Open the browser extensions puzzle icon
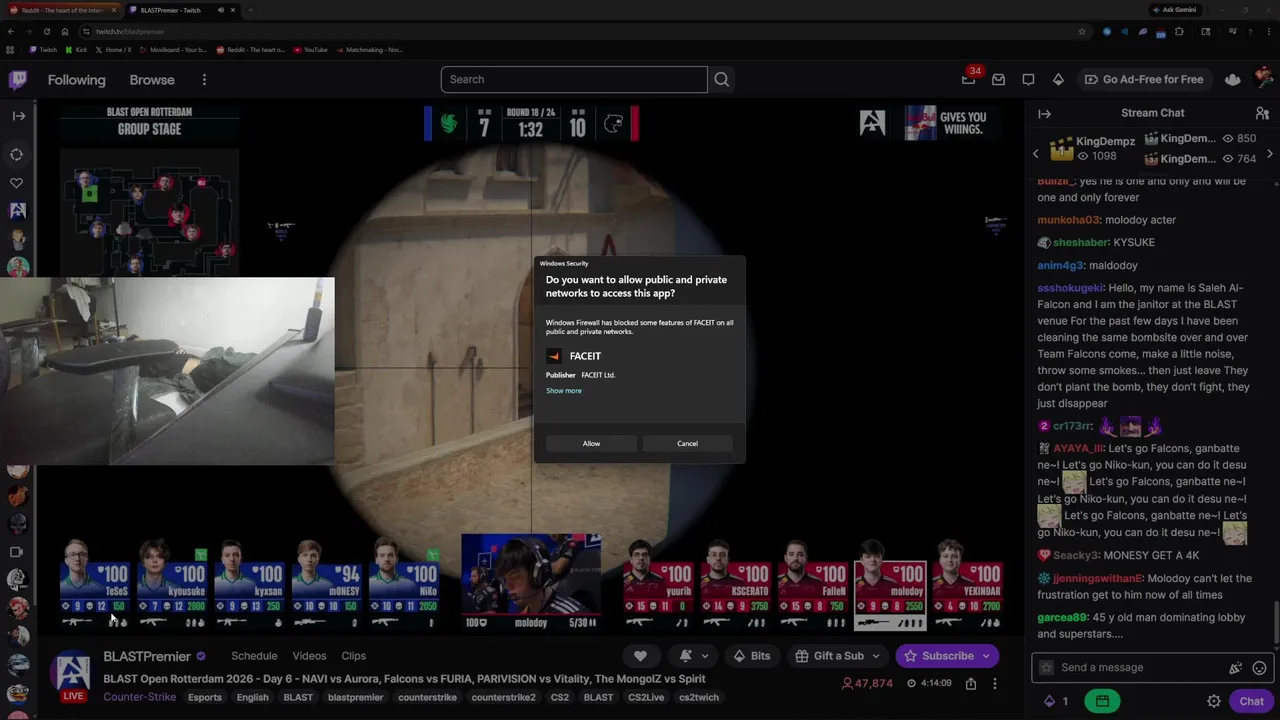 (1180, 31)
